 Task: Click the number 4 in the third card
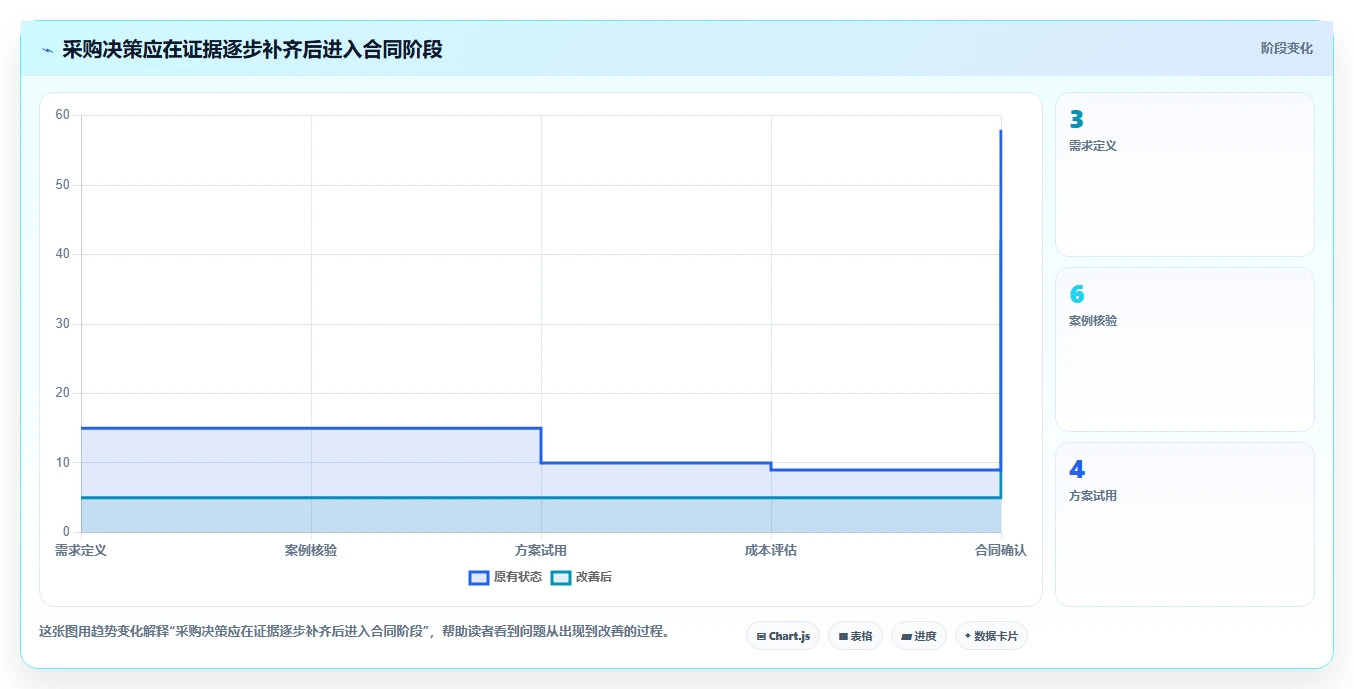[x=1077, y=470]
